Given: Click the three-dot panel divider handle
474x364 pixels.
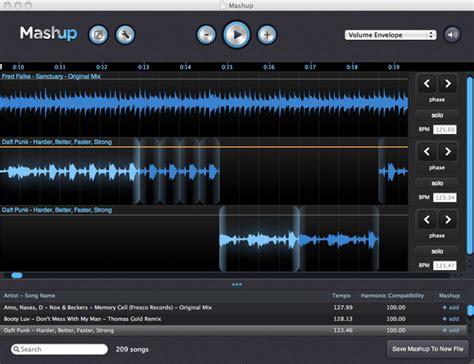Looking at the screenshot, I should 237,284.
